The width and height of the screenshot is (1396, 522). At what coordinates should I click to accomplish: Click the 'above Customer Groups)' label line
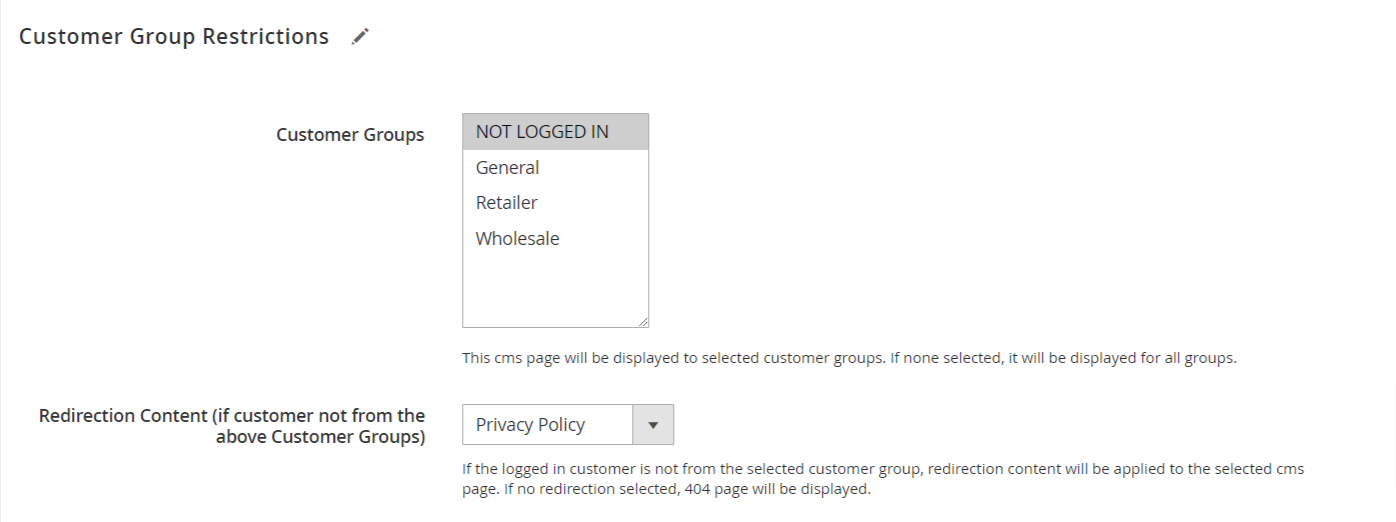[x=320, y=437]
